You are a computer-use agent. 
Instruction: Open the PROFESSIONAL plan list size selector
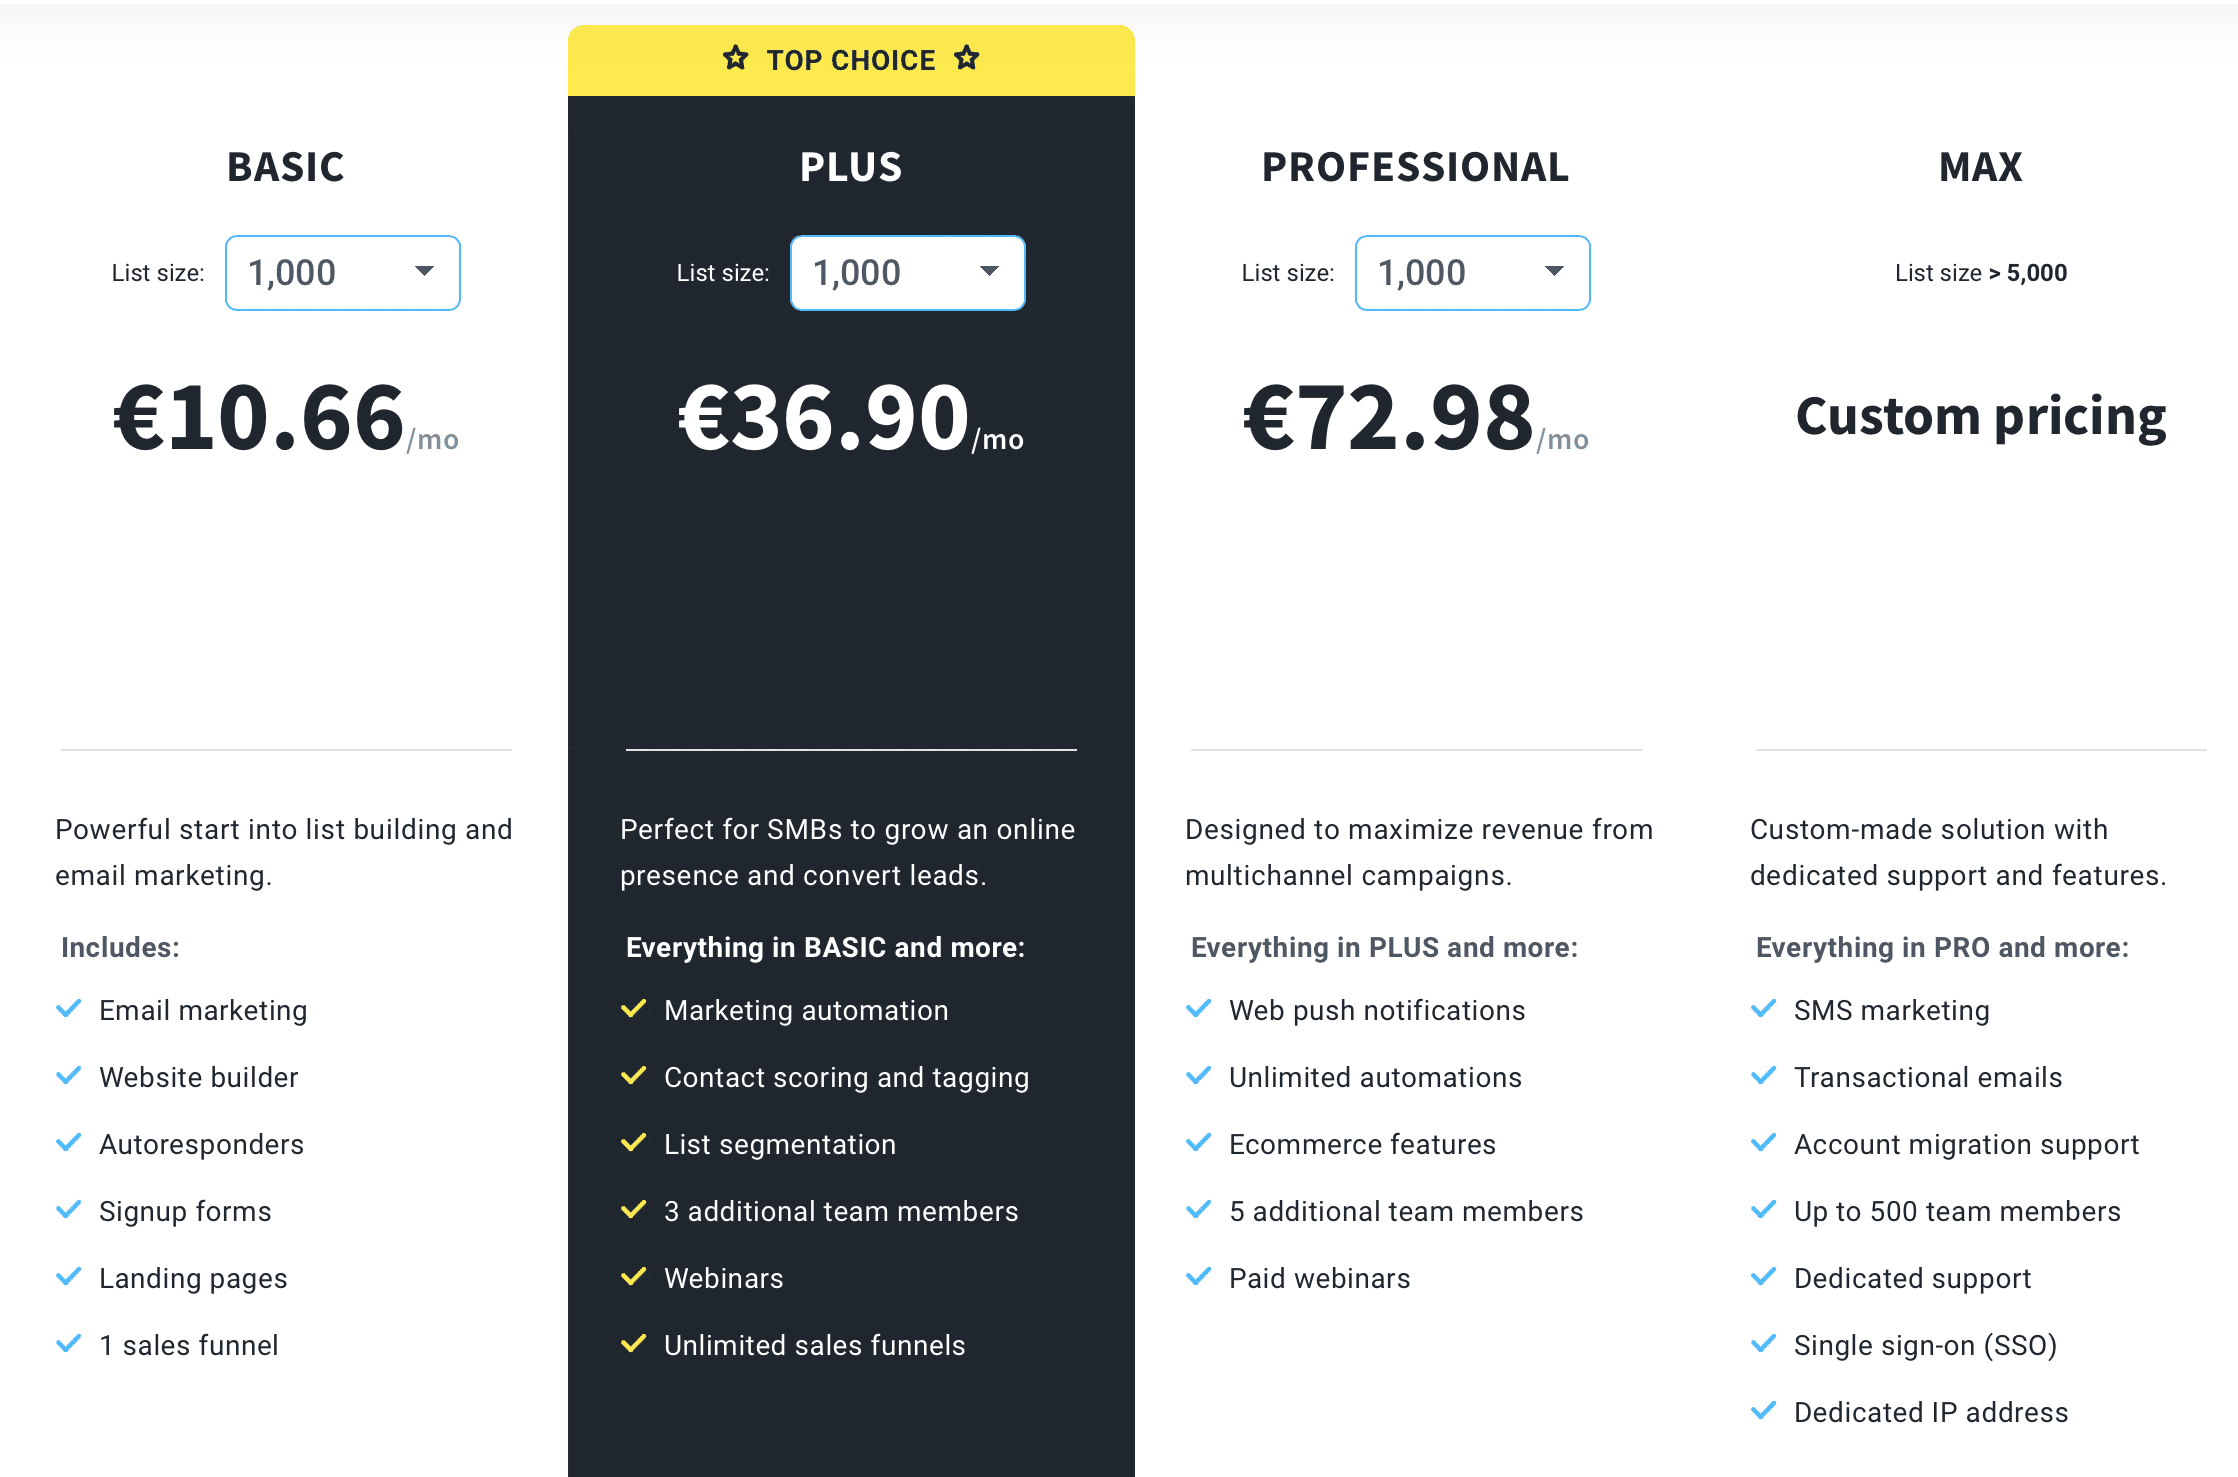click(x=1473, y=273)
